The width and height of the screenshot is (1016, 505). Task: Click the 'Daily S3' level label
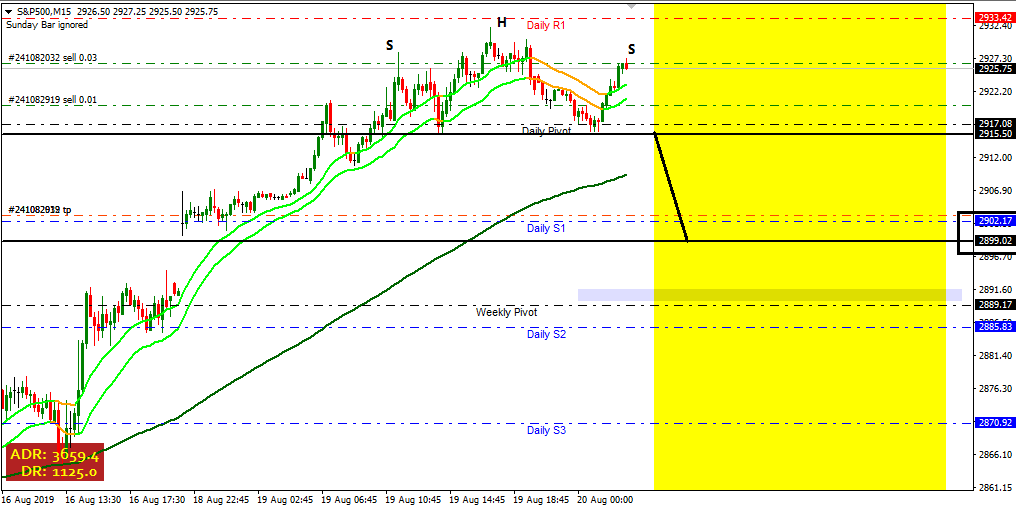[546, 430]
